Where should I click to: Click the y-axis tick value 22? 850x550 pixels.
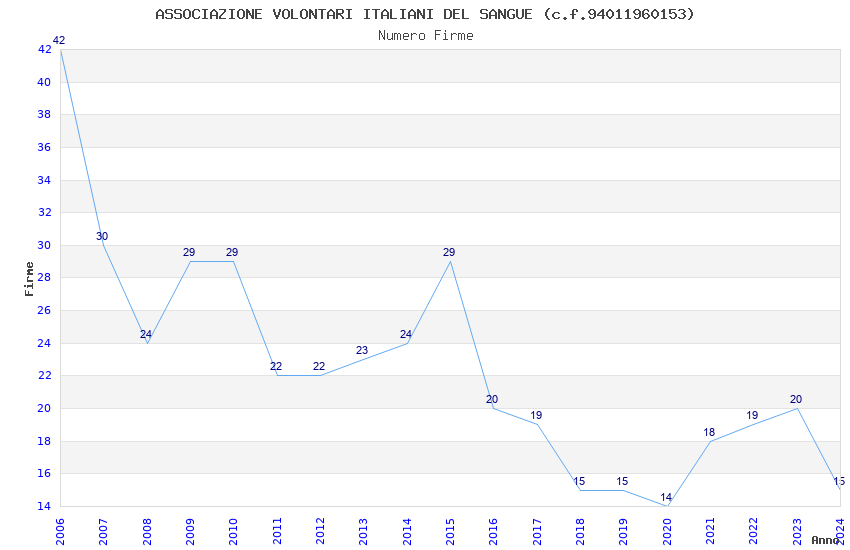point(44,376)
